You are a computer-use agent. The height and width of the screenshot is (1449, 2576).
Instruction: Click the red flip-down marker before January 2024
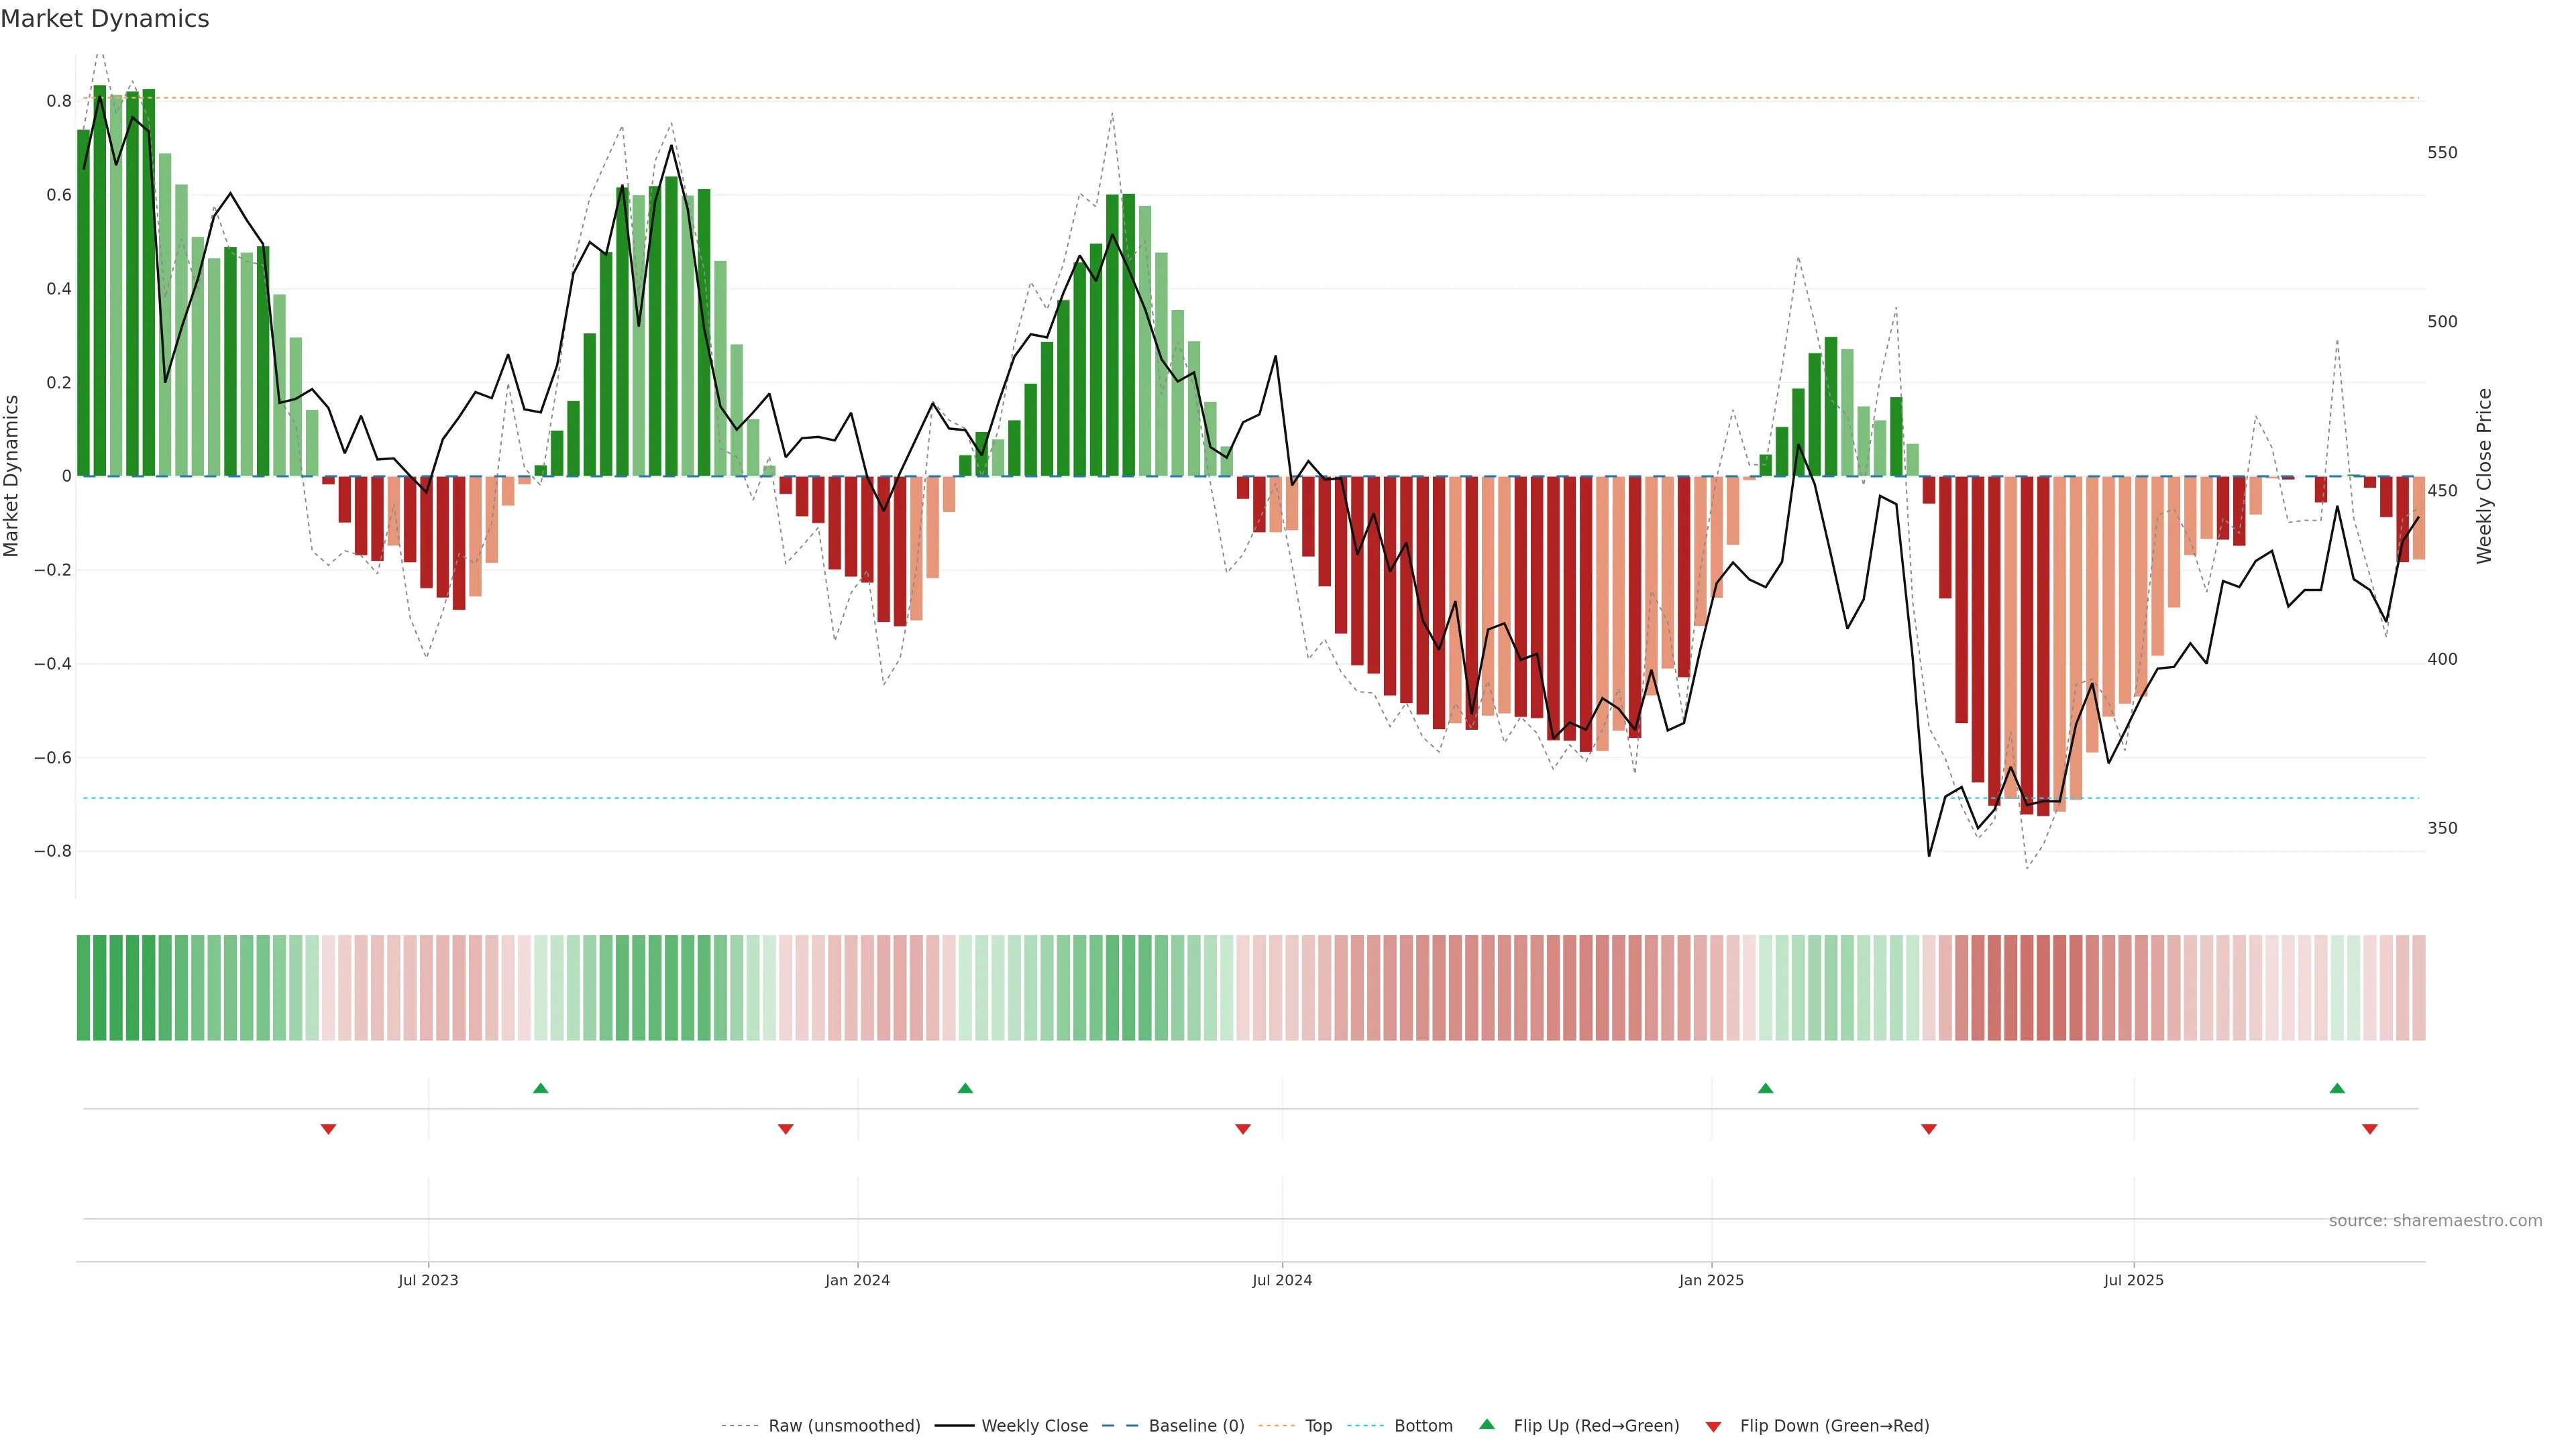tap(785, 1129)
